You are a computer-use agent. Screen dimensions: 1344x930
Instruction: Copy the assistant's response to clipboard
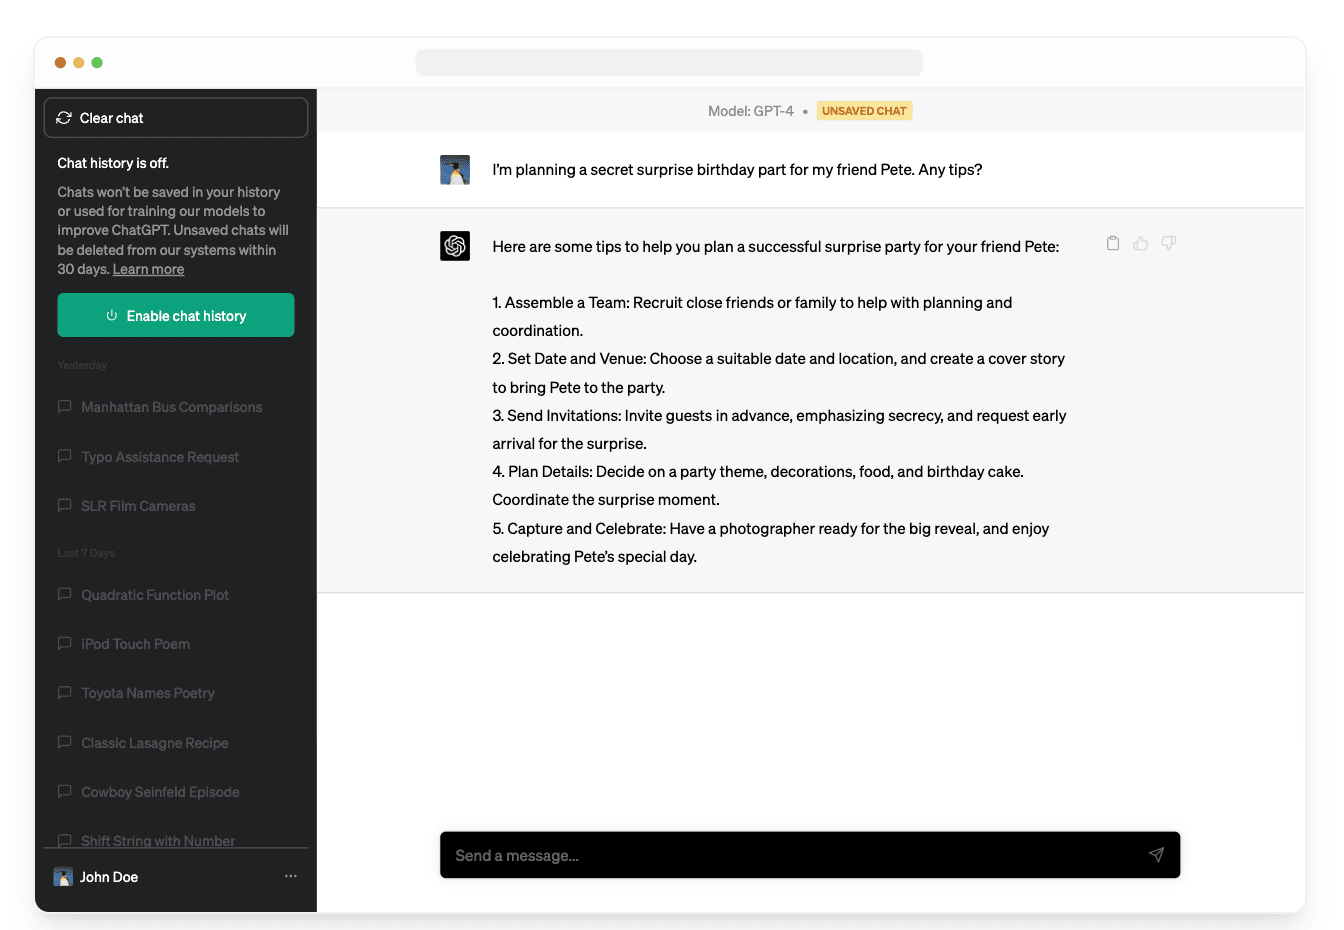click(1112, 242)
